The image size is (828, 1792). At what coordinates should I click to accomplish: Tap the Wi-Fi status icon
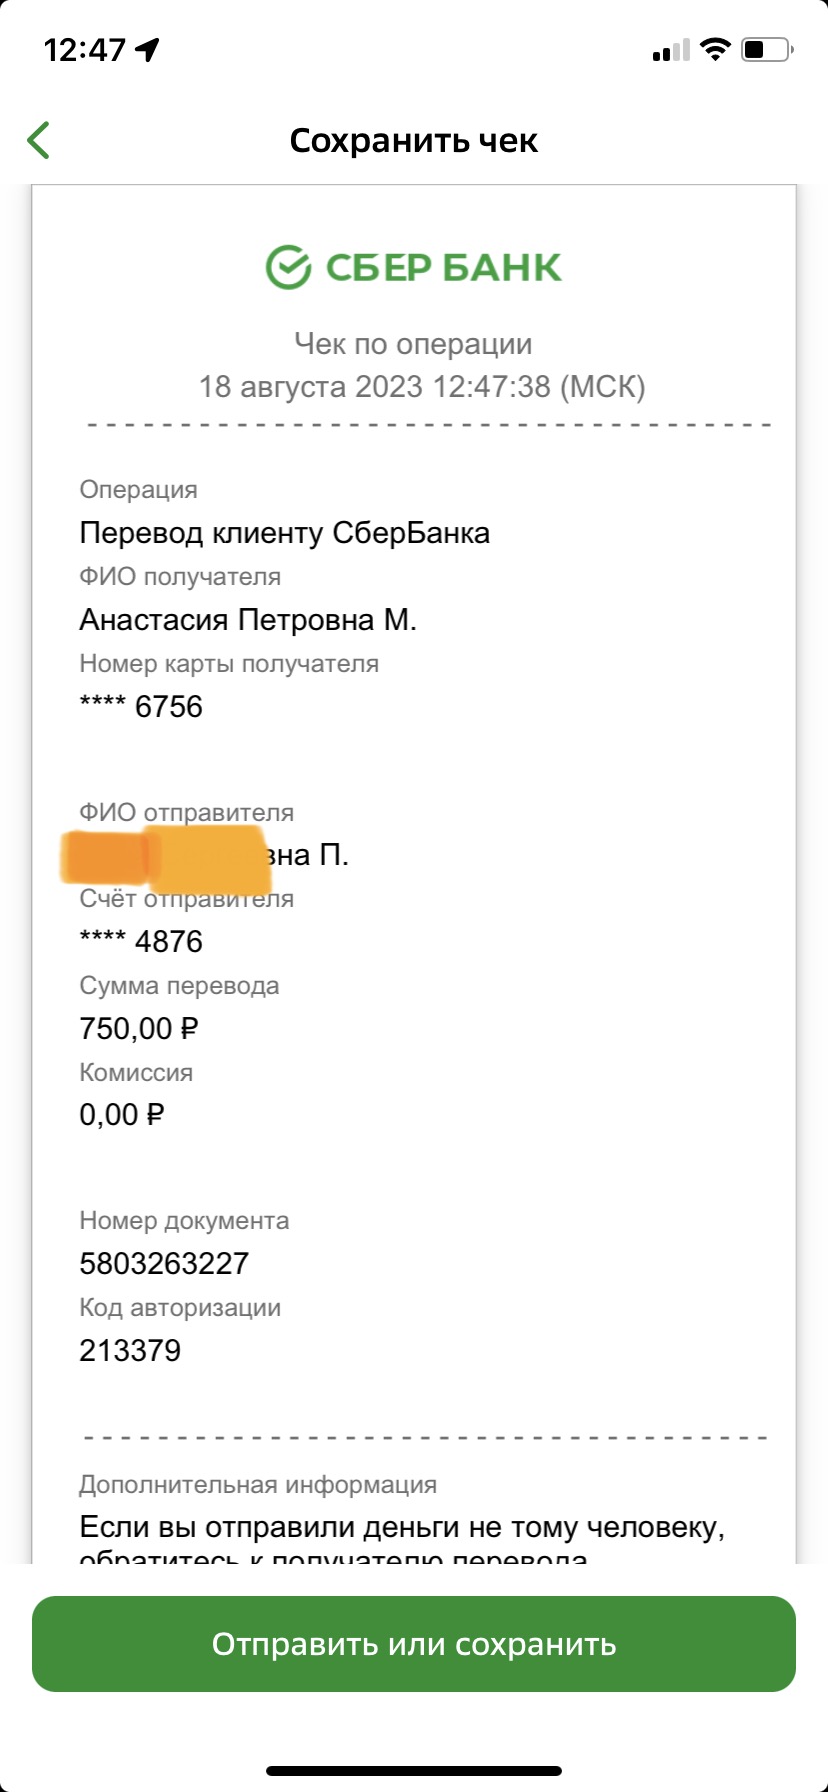[x=715, y=49]
